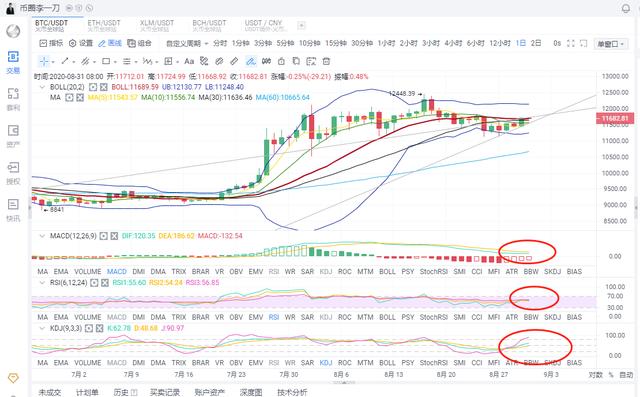Viewport: 640px width, 397px height.
Task: Open MA indicator settings toggle
Action: click(x=69, y=98)
